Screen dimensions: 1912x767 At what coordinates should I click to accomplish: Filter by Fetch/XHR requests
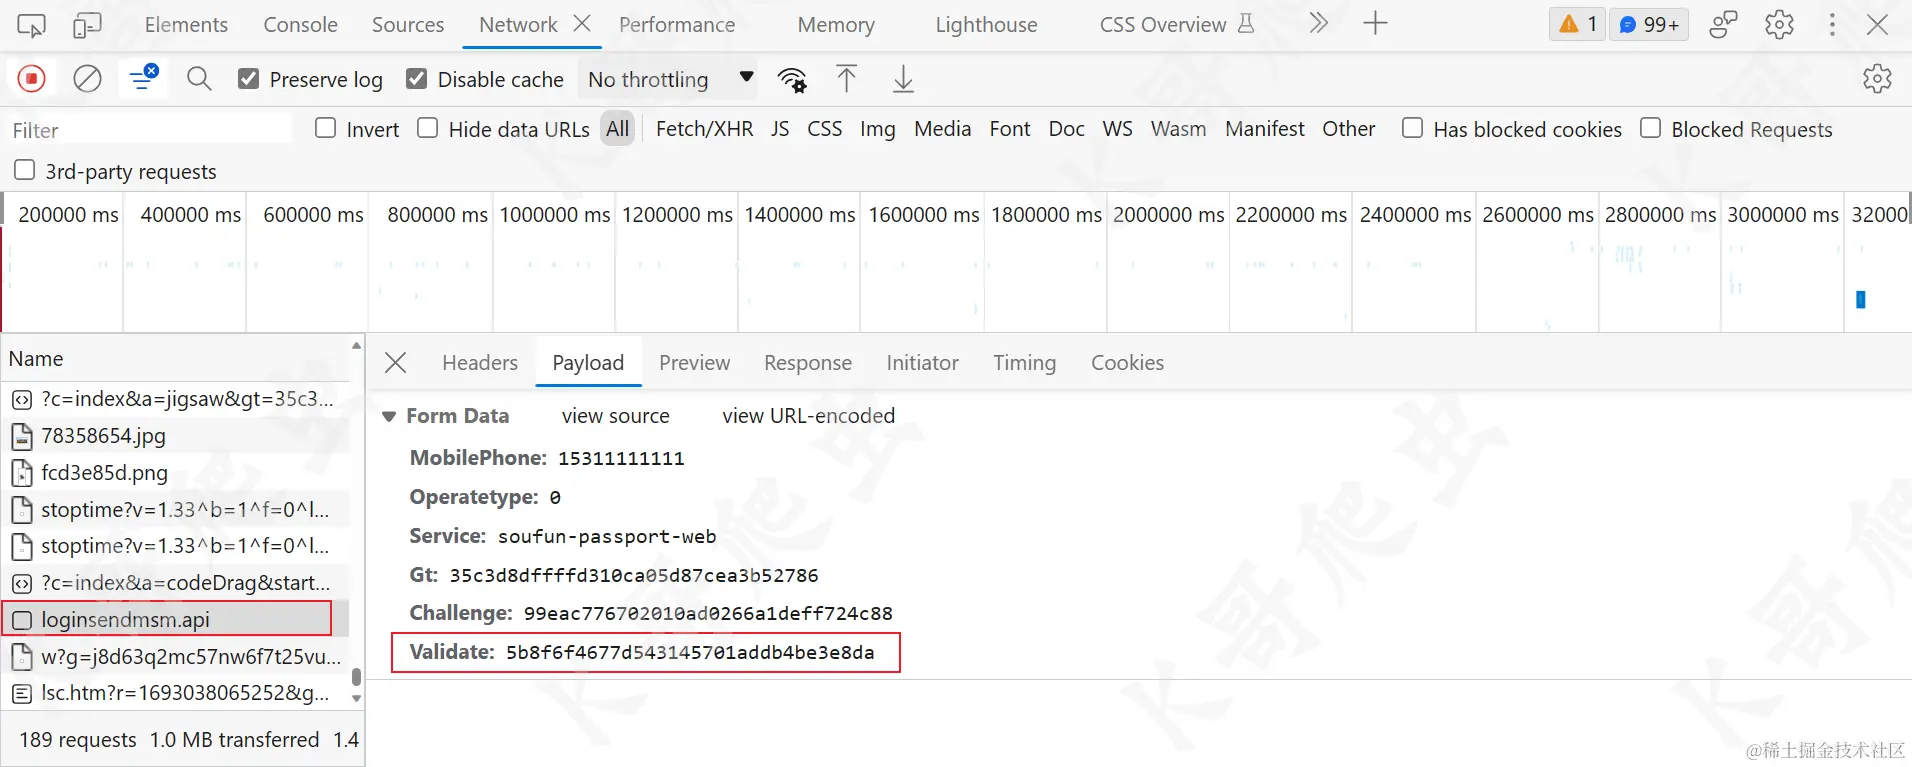point(704,129)
